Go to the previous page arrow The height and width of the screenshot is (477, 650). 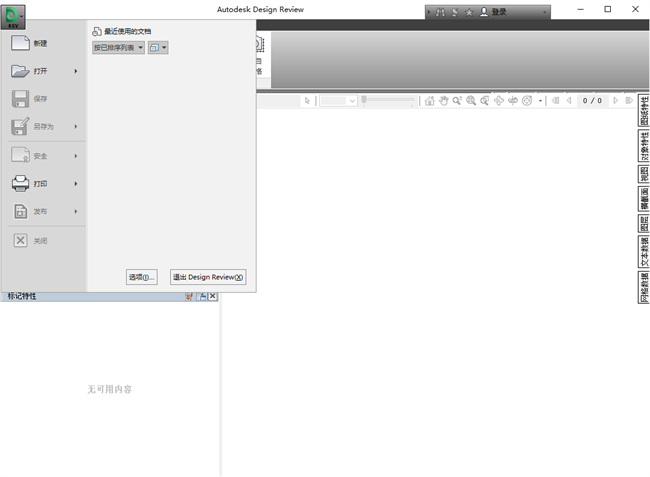[569, 101]
